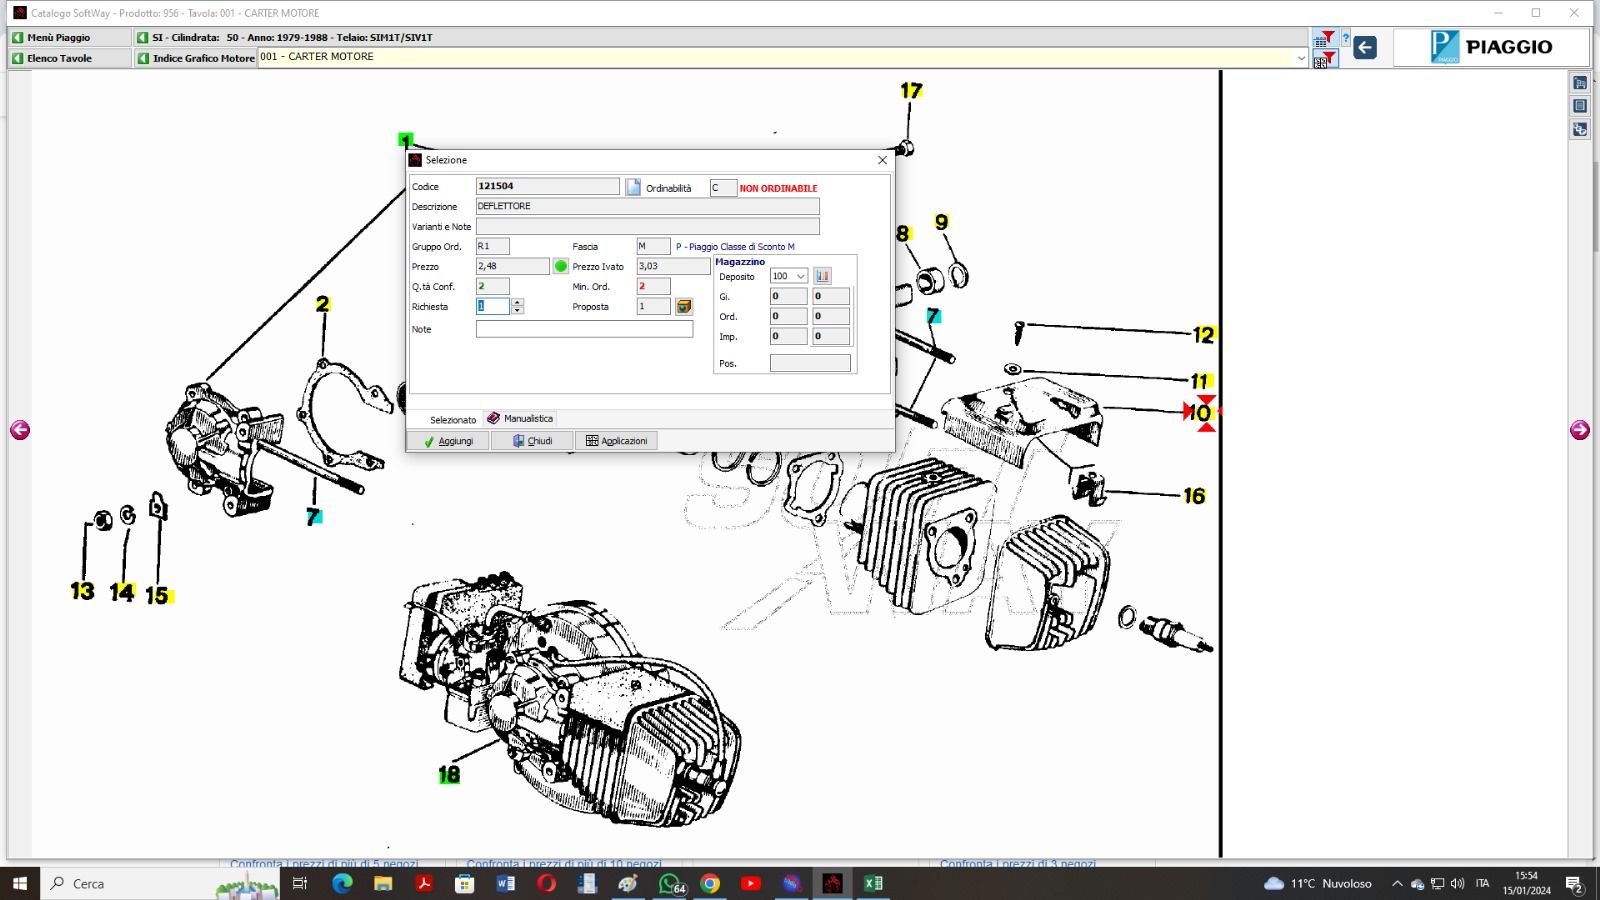
Task: Click the box icon next to Proposta
Action: coord(684,306)
